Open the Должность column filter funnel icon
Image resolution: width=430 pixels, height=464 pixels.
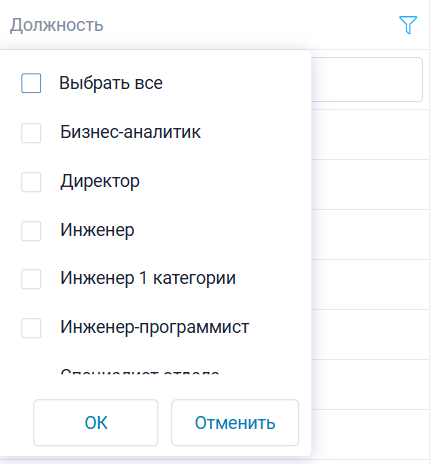(x=408, y=25)
